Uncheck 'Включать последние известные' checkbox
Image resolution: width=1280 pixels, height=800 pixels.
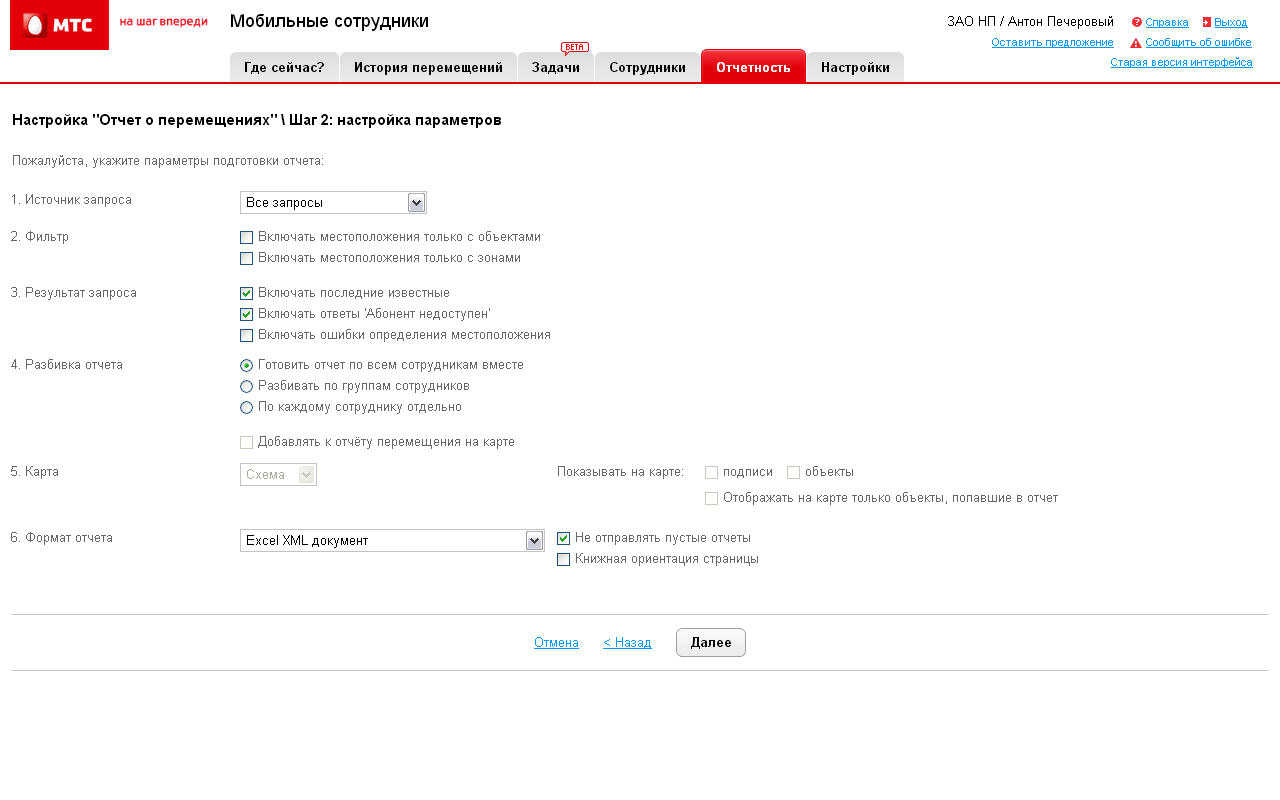247,294
